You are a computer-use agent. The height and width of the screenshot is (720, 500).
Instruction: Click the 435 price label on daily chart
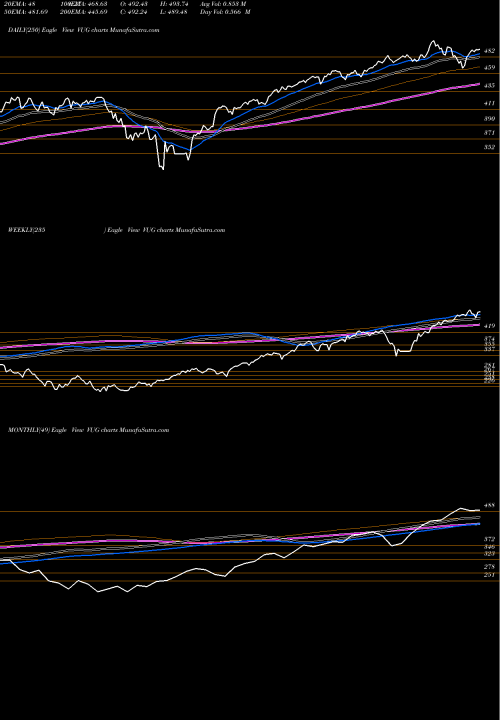point(489,86)
